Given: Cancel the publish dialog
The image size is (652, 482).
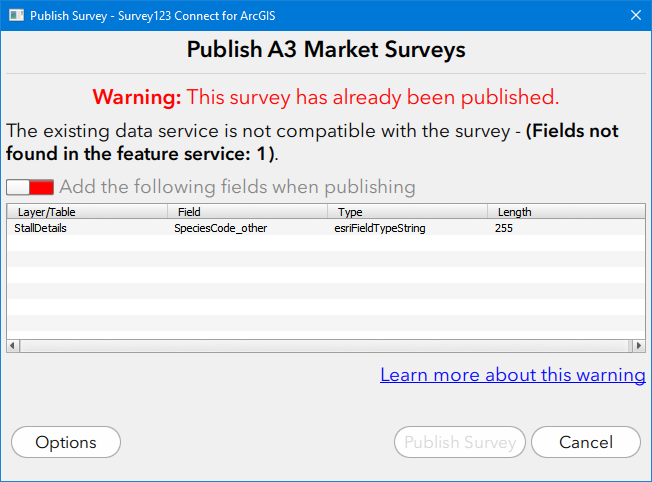Looking at the screenshot, I should 586,442.
